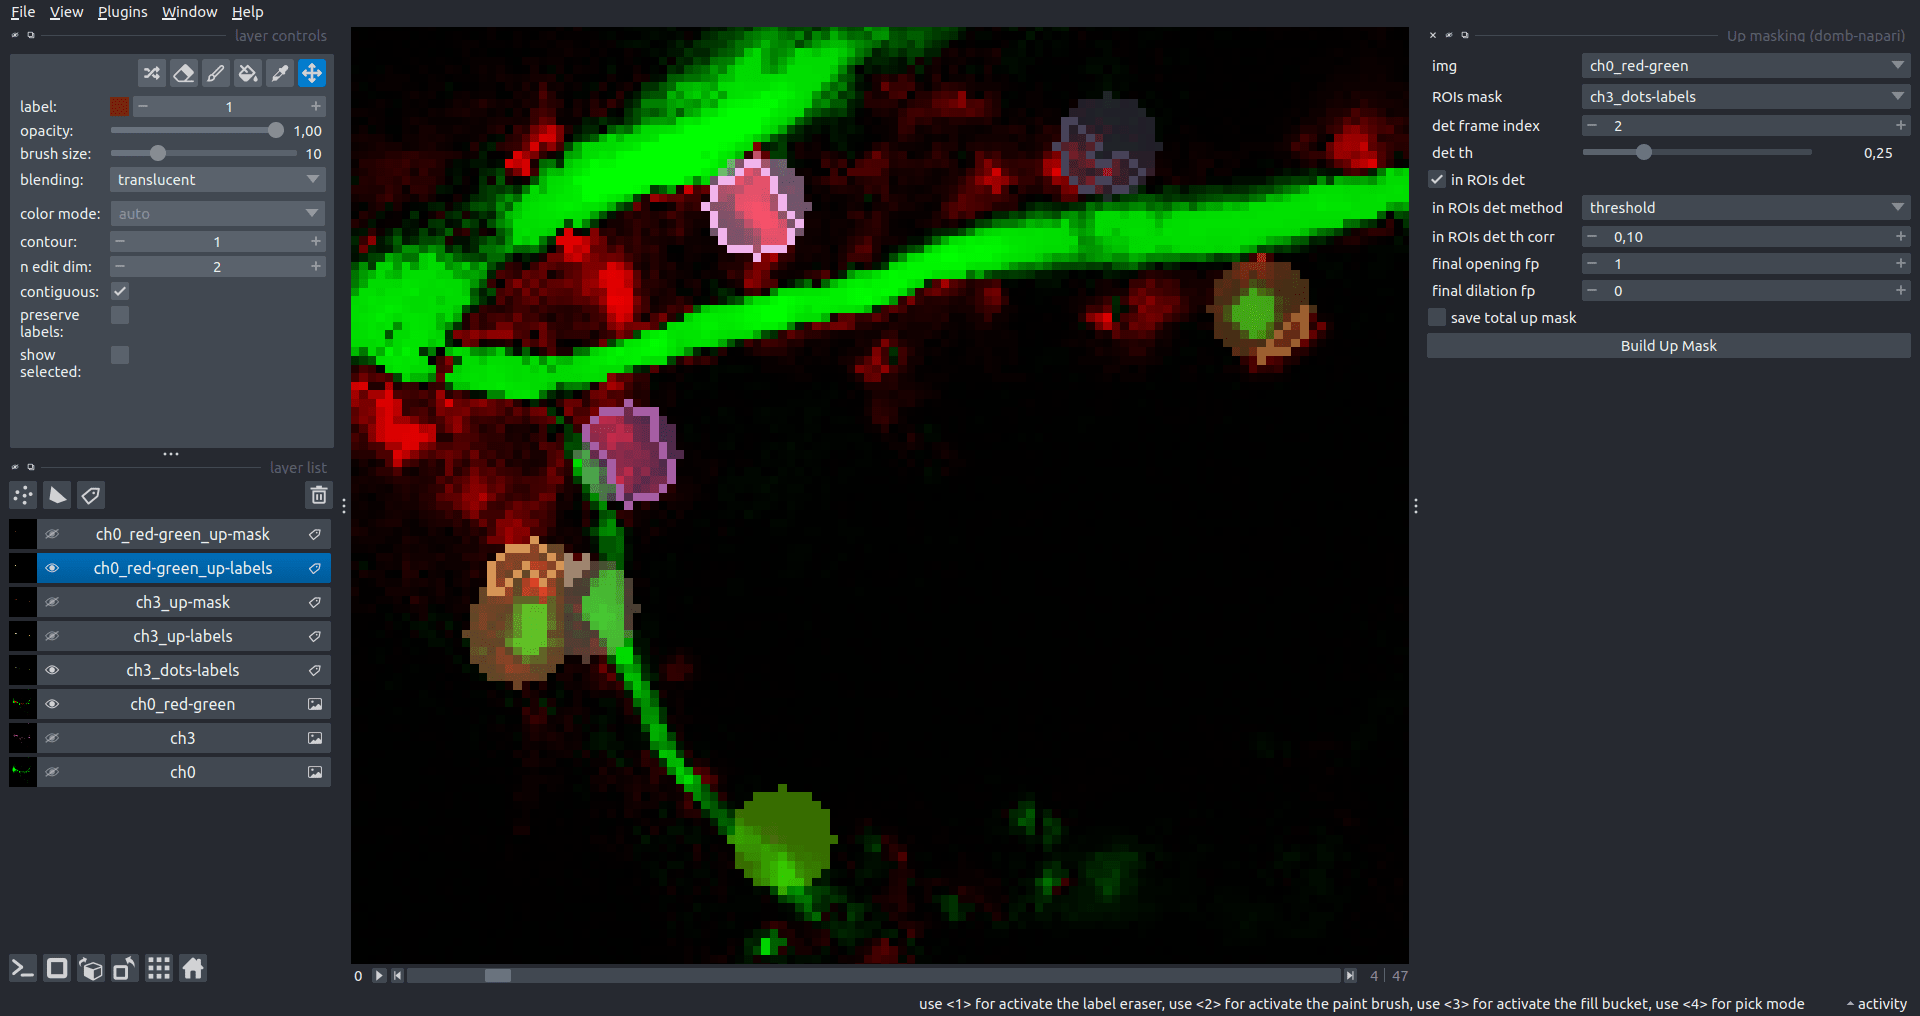Open the activity status button
This screenshot has width=1920, height=1016.
tap(1877, 1004)
